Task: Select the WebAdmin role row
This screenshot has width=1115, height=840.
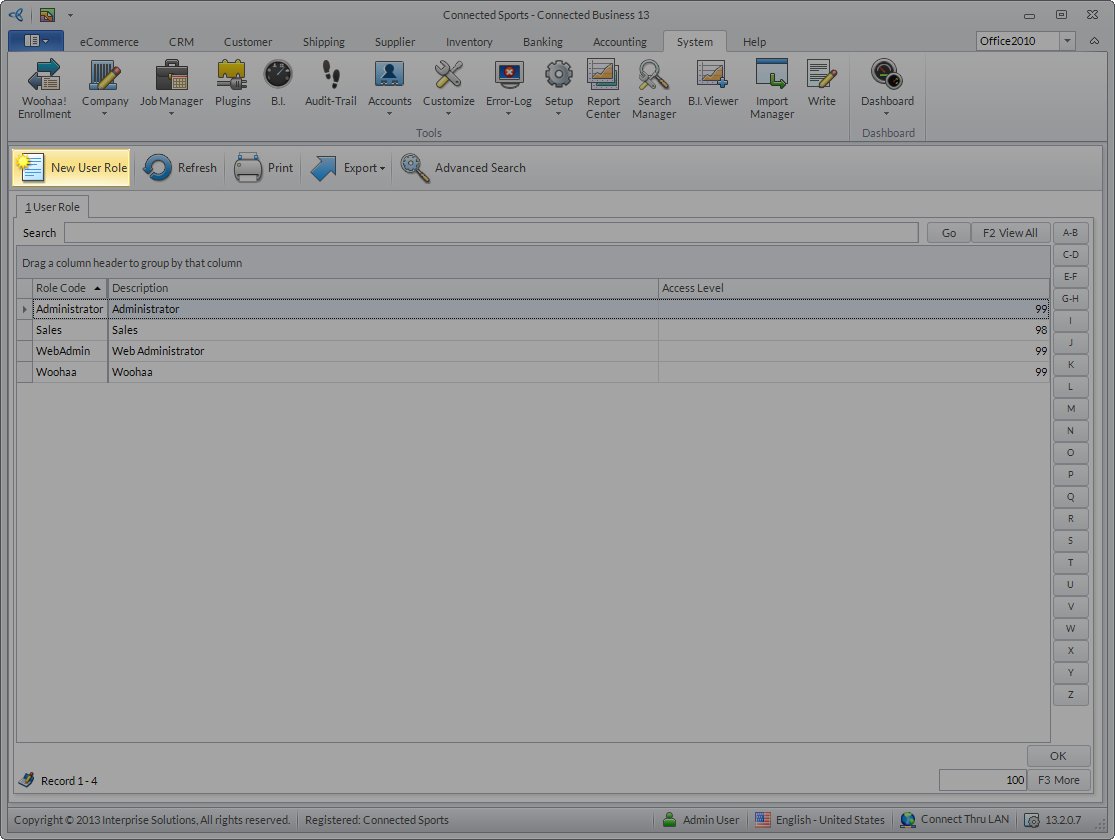Action: pyautogui.click(x=63, y=351)
